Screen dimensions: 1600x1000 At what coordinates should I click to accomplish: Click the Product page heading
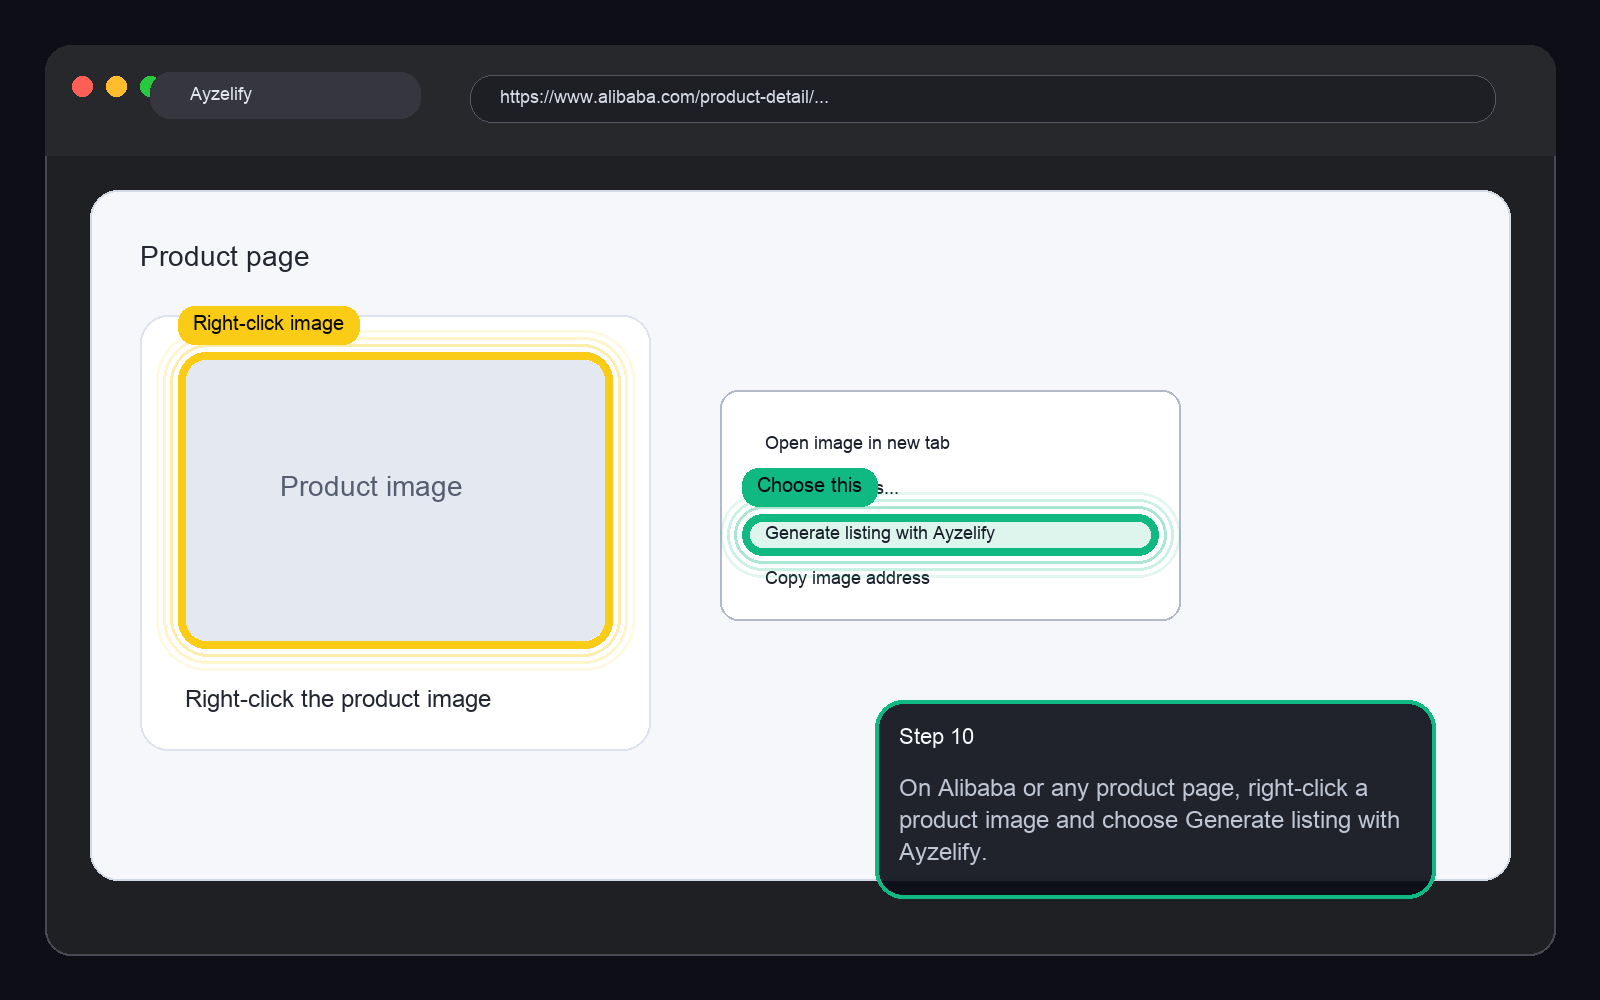pyautogui.click(x=224, y=257)
